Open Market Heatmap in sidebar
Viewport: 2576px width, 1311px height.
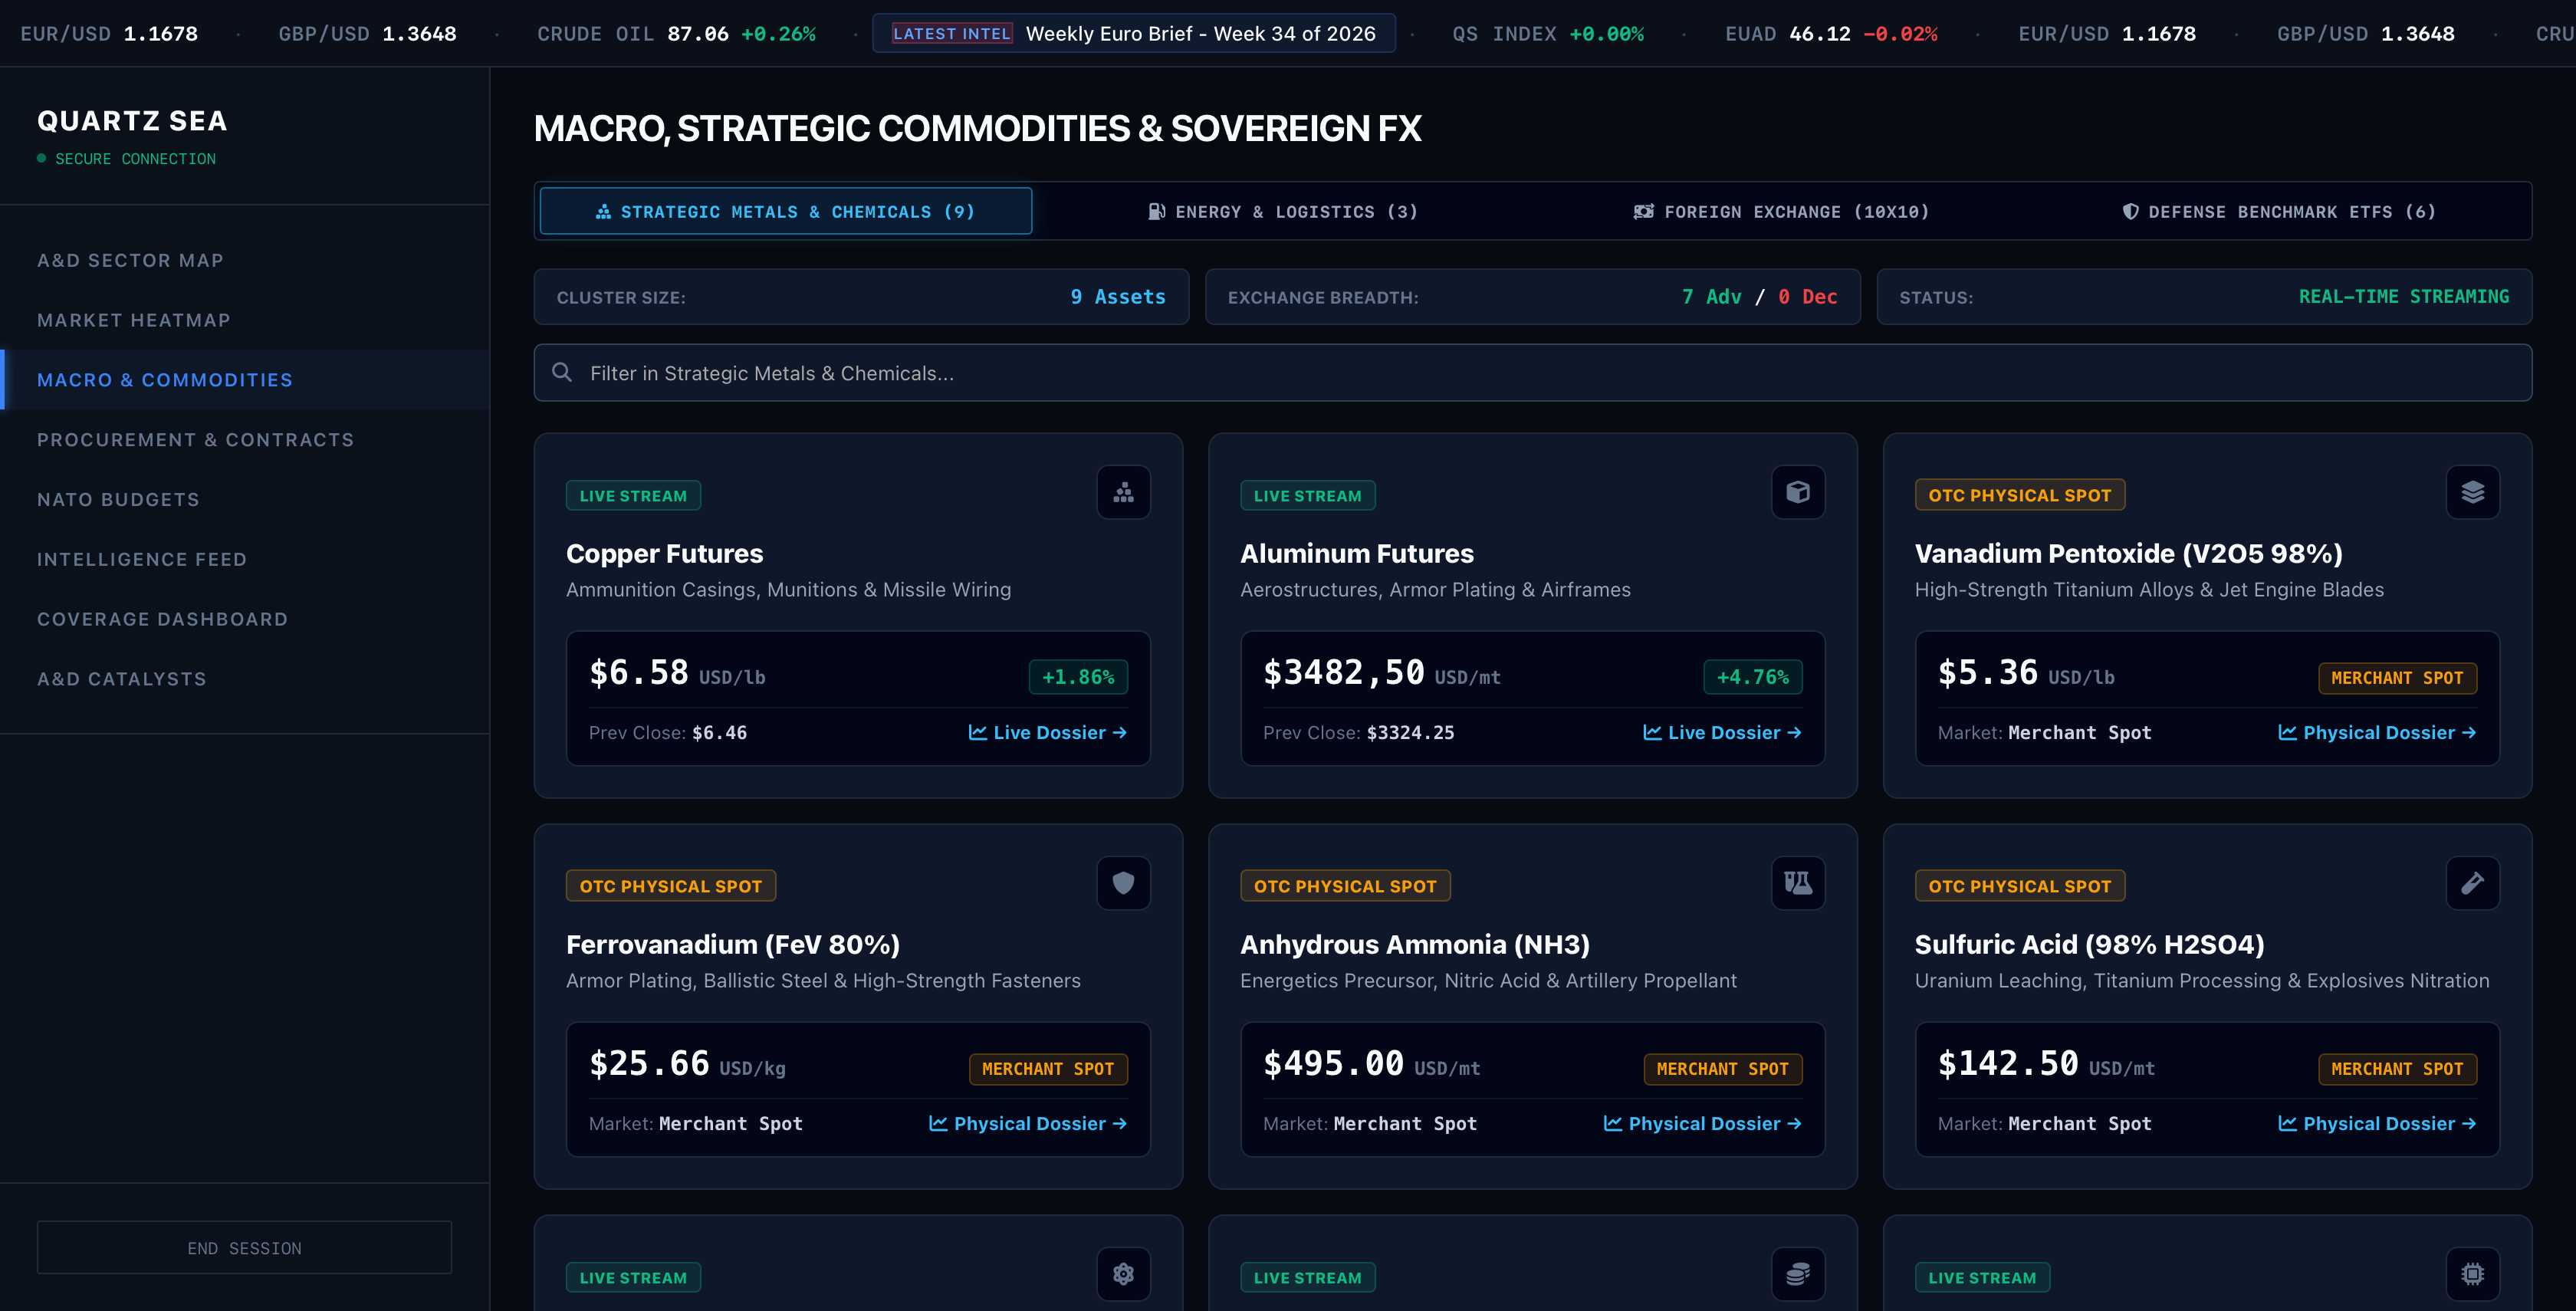[245, 320]
